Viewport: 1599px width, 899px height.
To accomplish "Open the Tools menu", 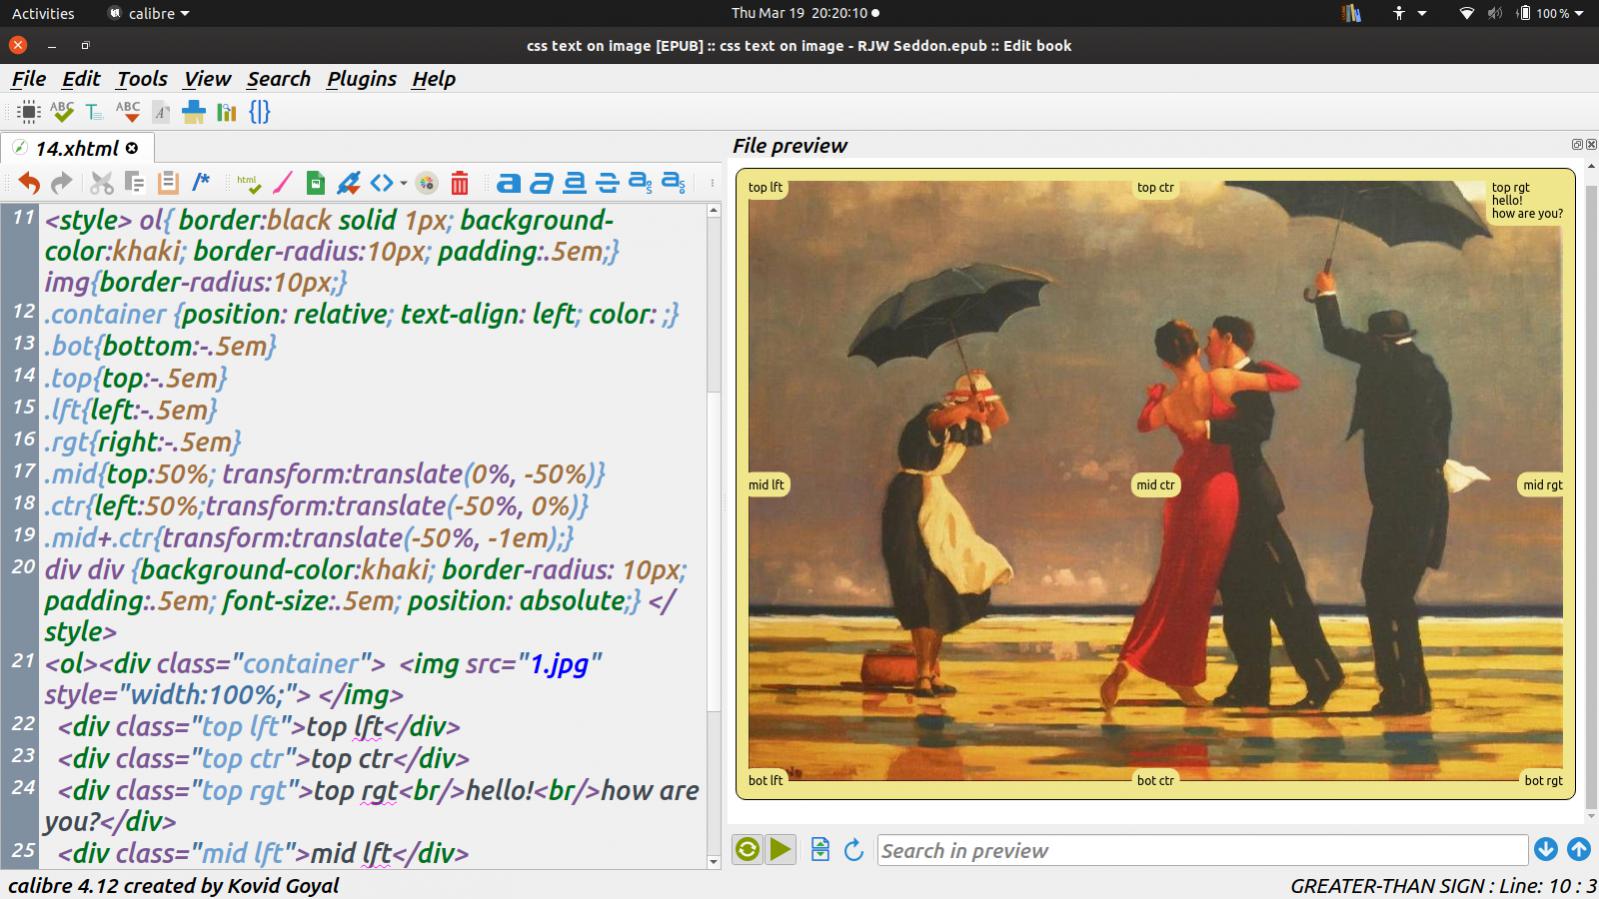I will click(142, 79).
